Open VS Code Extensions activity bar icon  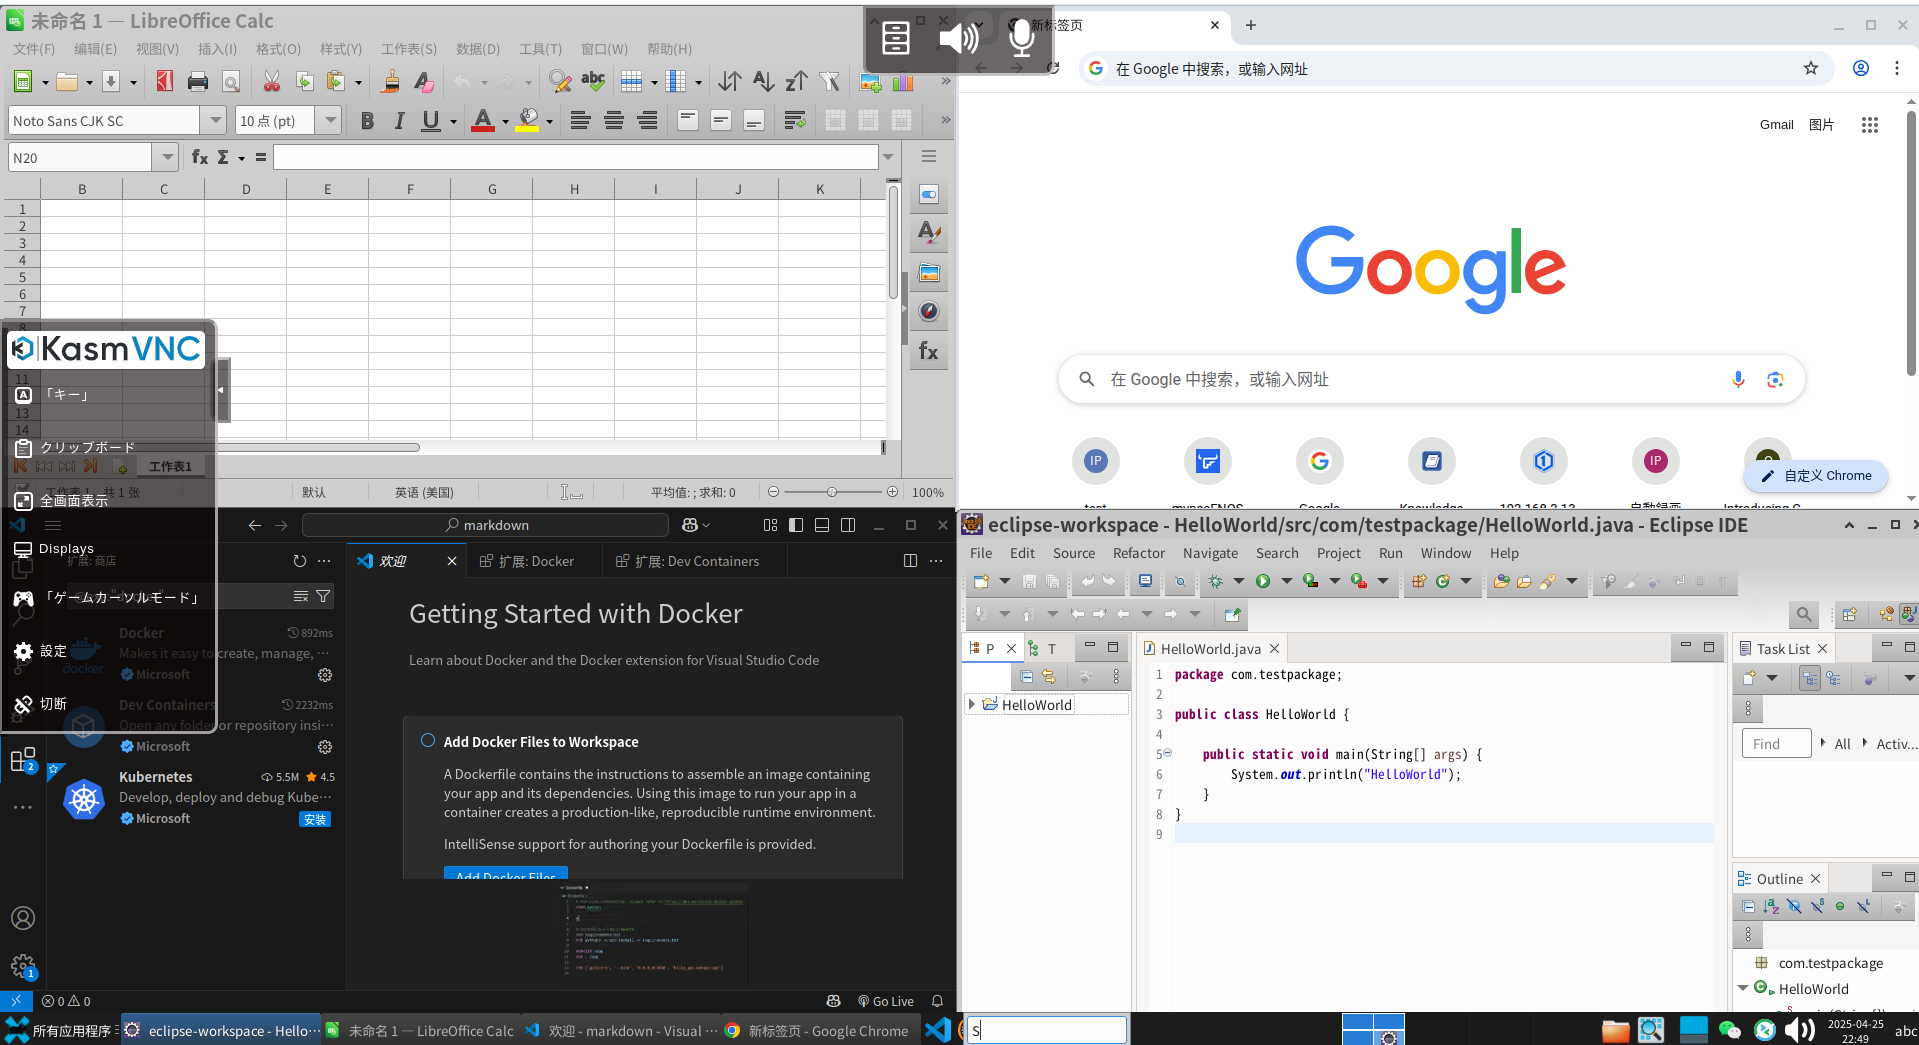point(23,760)
